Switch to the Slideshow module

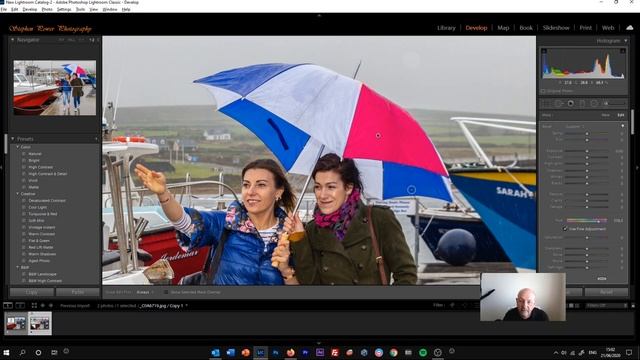(556, 28)
